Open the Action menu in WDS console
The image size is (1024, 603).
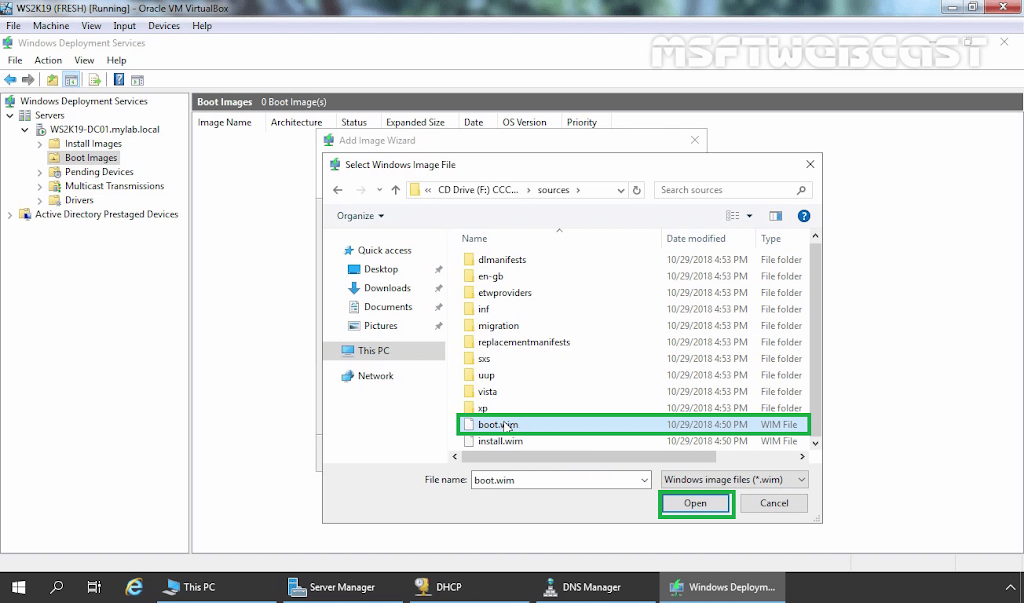(x=48, y=60)
